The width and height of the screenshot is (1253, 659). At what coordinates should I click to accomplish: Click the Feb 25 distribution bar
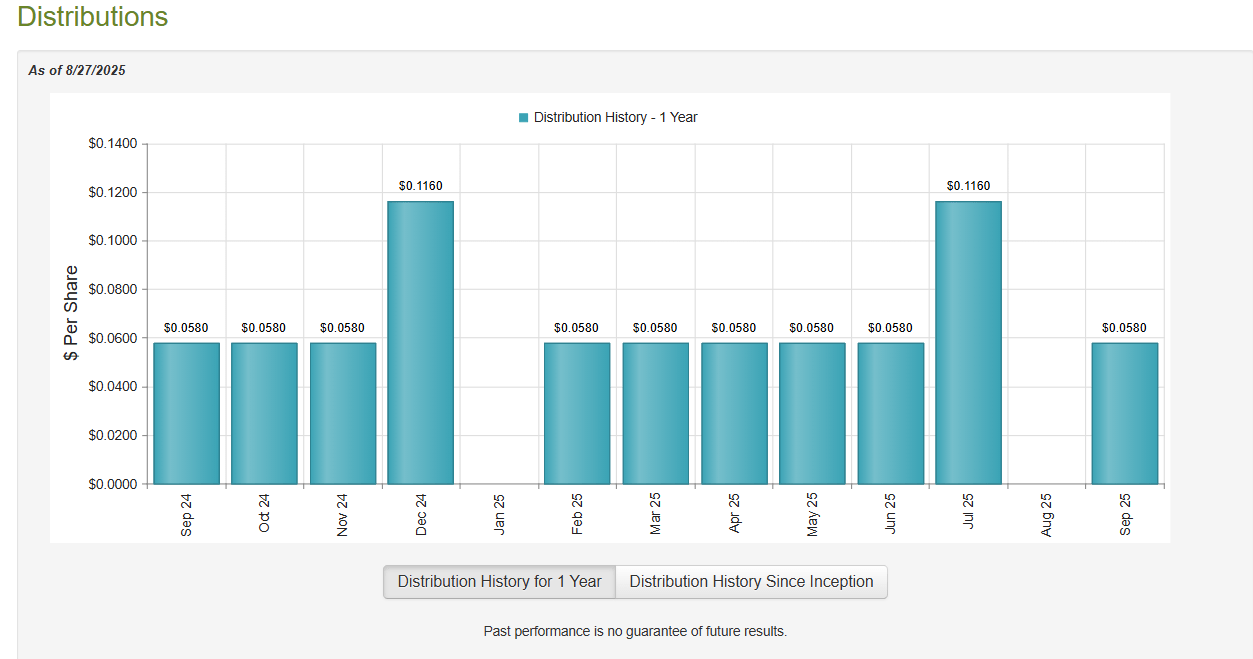(577, 413)
